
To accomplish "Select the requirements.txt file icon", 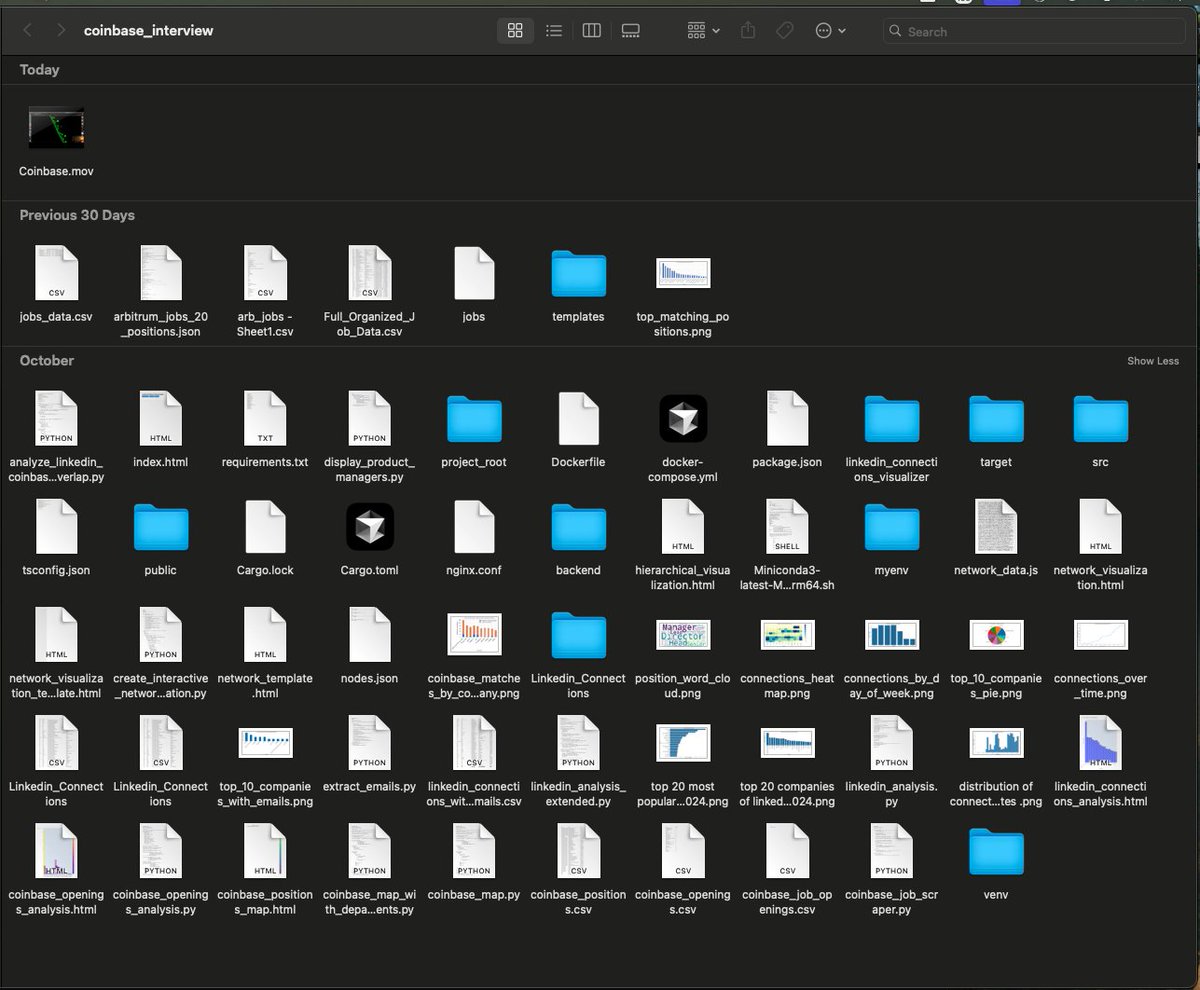I will tap(265, 418).
